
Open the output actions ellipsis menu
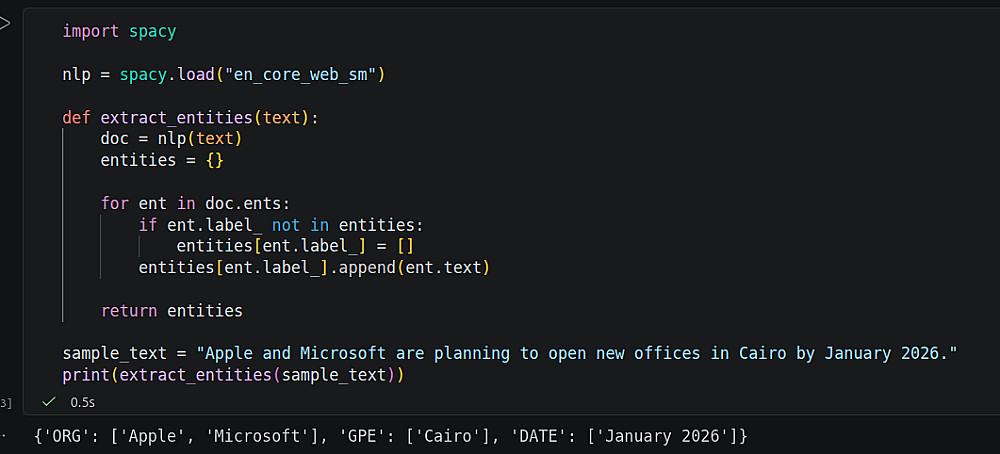pyautogui.click(x=3, y=436)
